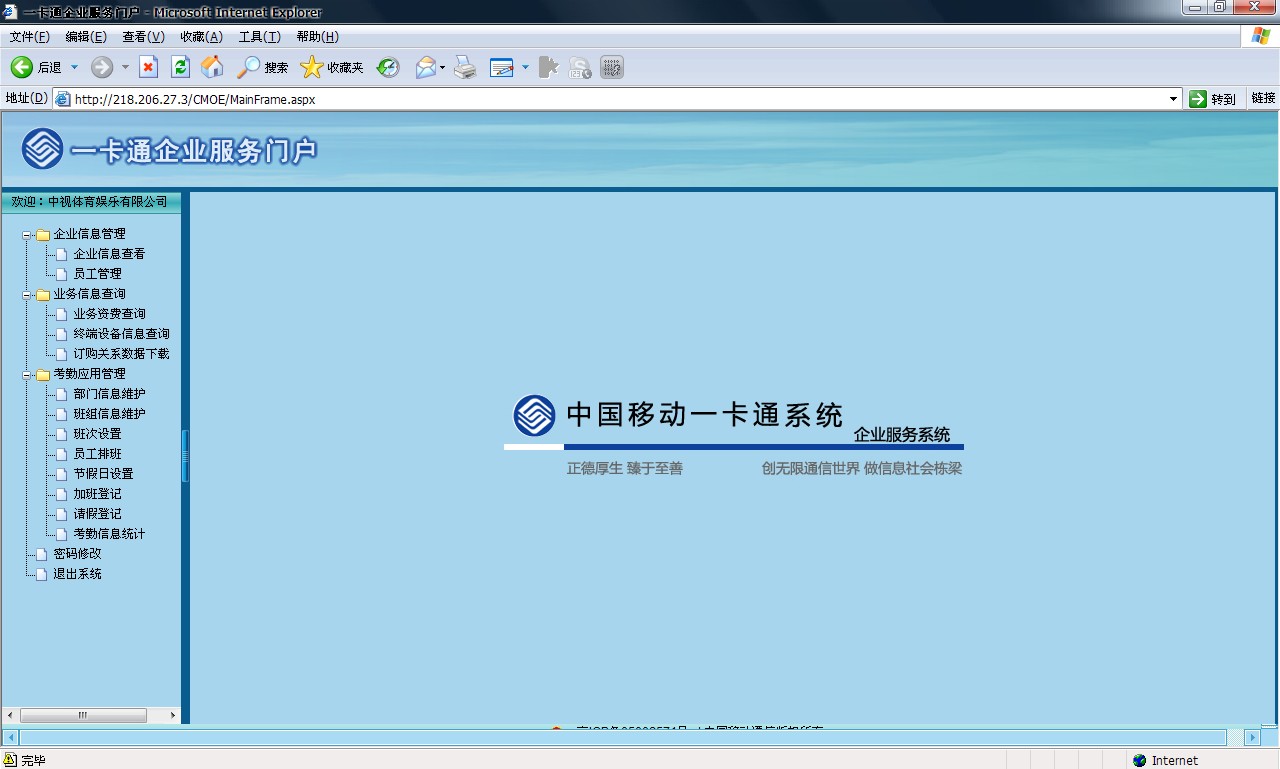This screenshot has width=1280, height=769.
Task: Select 退出系统 to log out
Action: tap(77, 574)
